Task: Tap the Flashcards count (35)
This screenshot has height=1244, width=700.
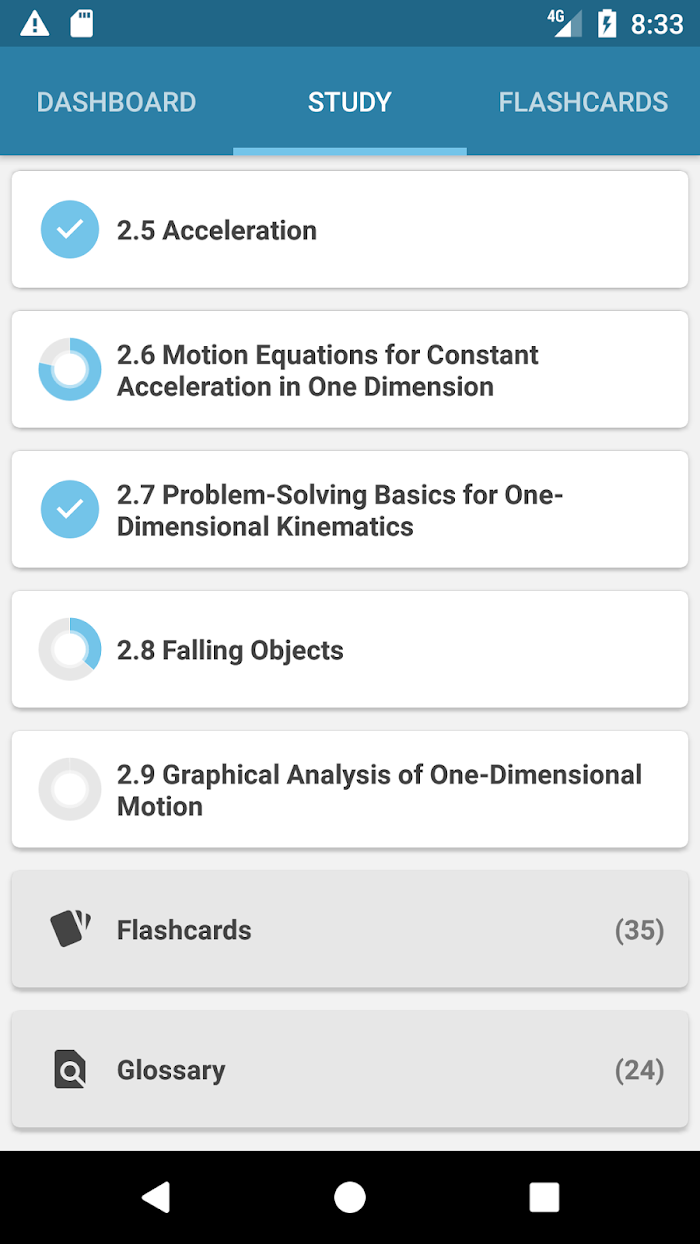Action: pyautogui.click(x=640, y=930)
